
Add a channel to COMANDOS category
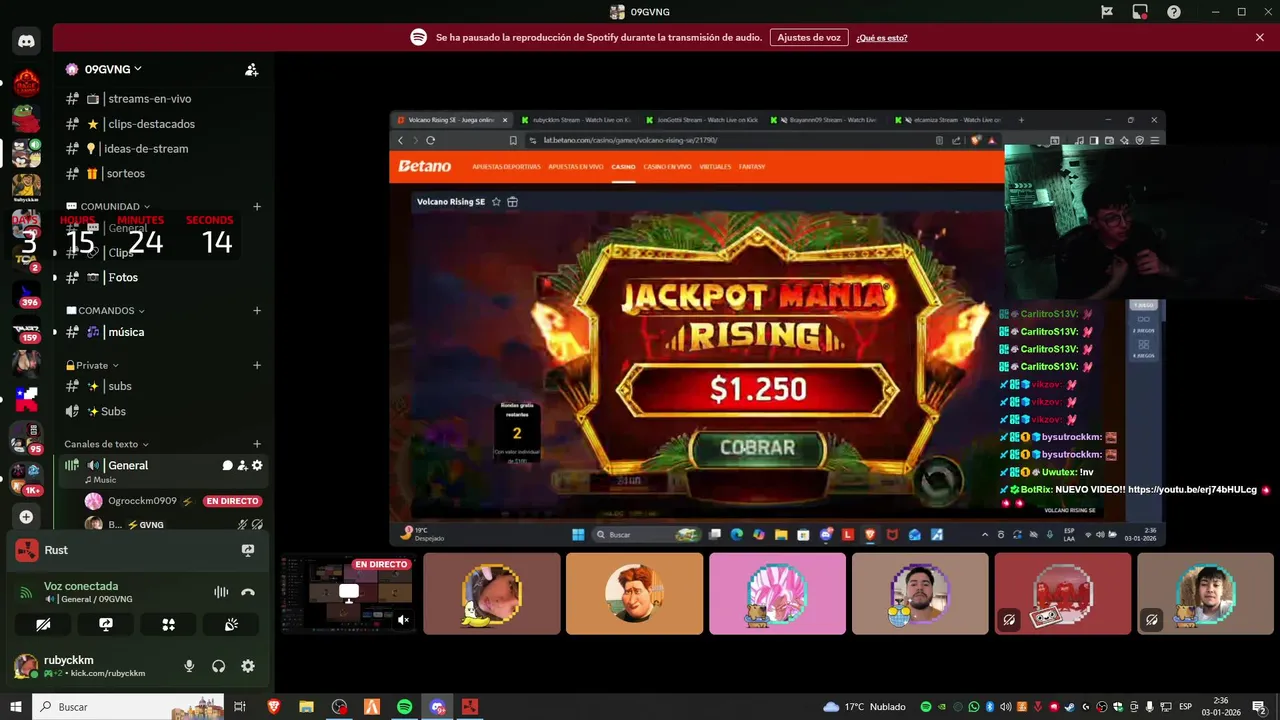click(257, 311)
